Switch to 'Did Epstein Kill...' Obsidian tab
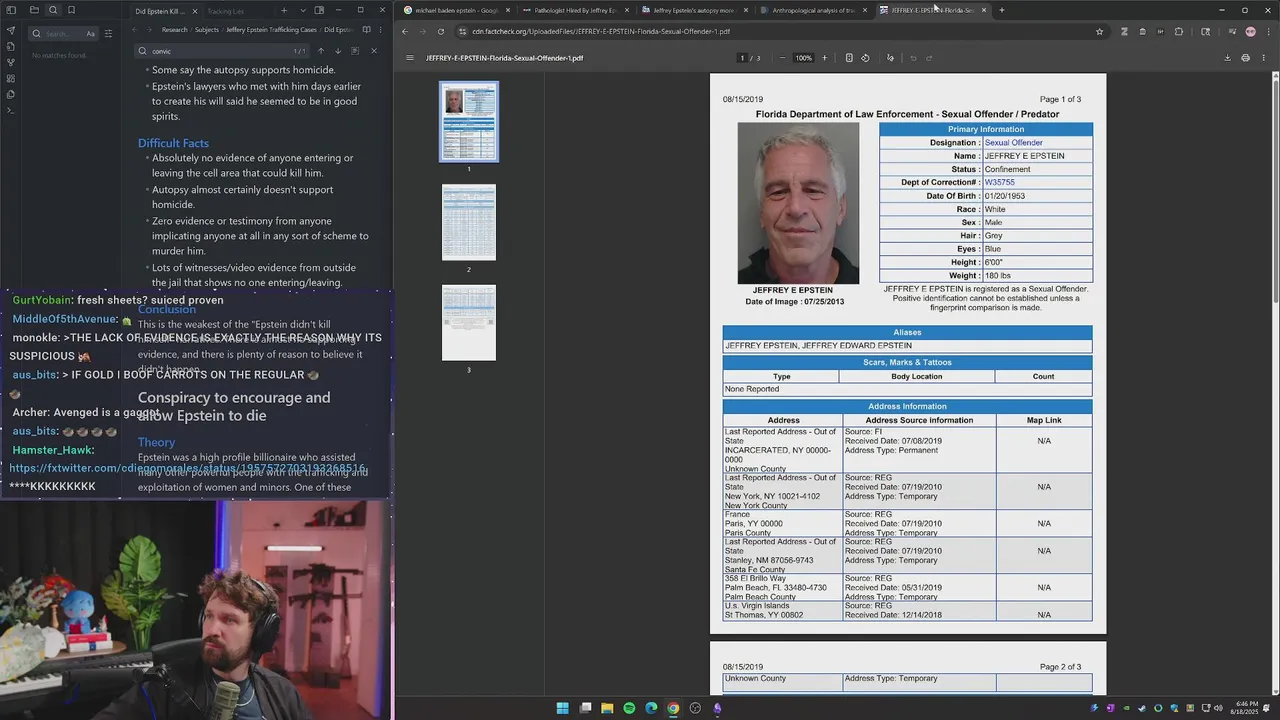The width and height of the screenshot is (1280, 720). point(160,11)
